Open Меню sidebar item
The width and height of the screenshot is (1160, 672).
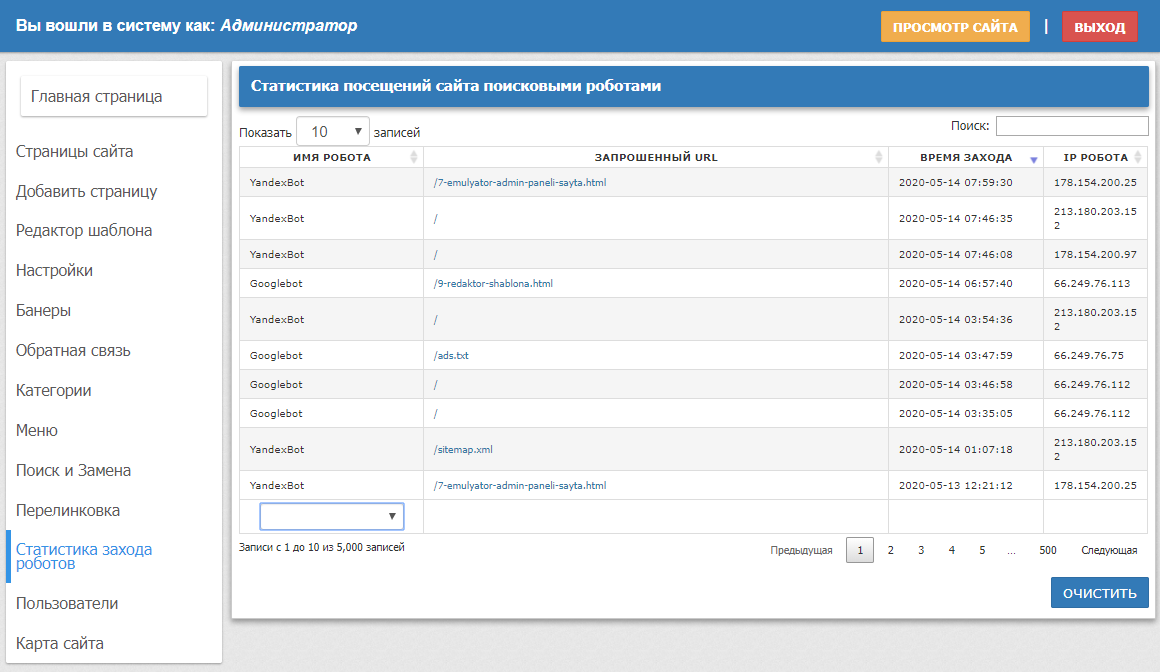coord(36,431)
